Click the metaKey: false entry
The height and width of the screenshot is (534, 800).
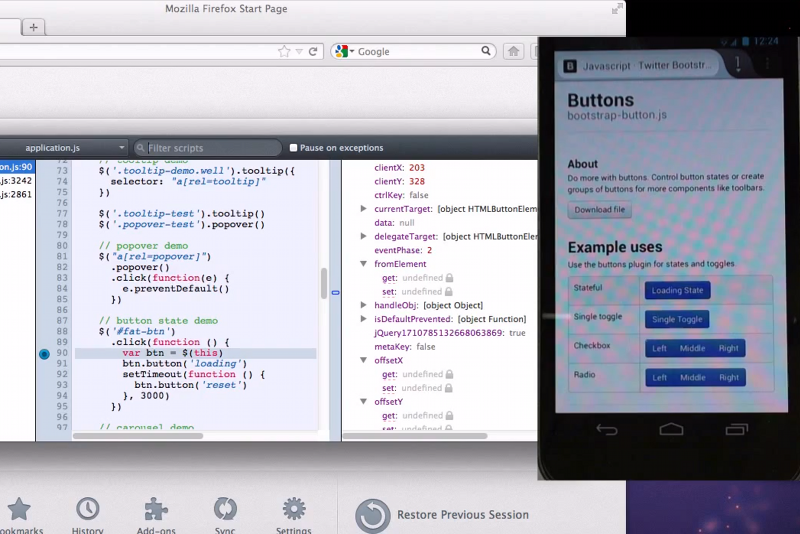click(x=405, y=347)
